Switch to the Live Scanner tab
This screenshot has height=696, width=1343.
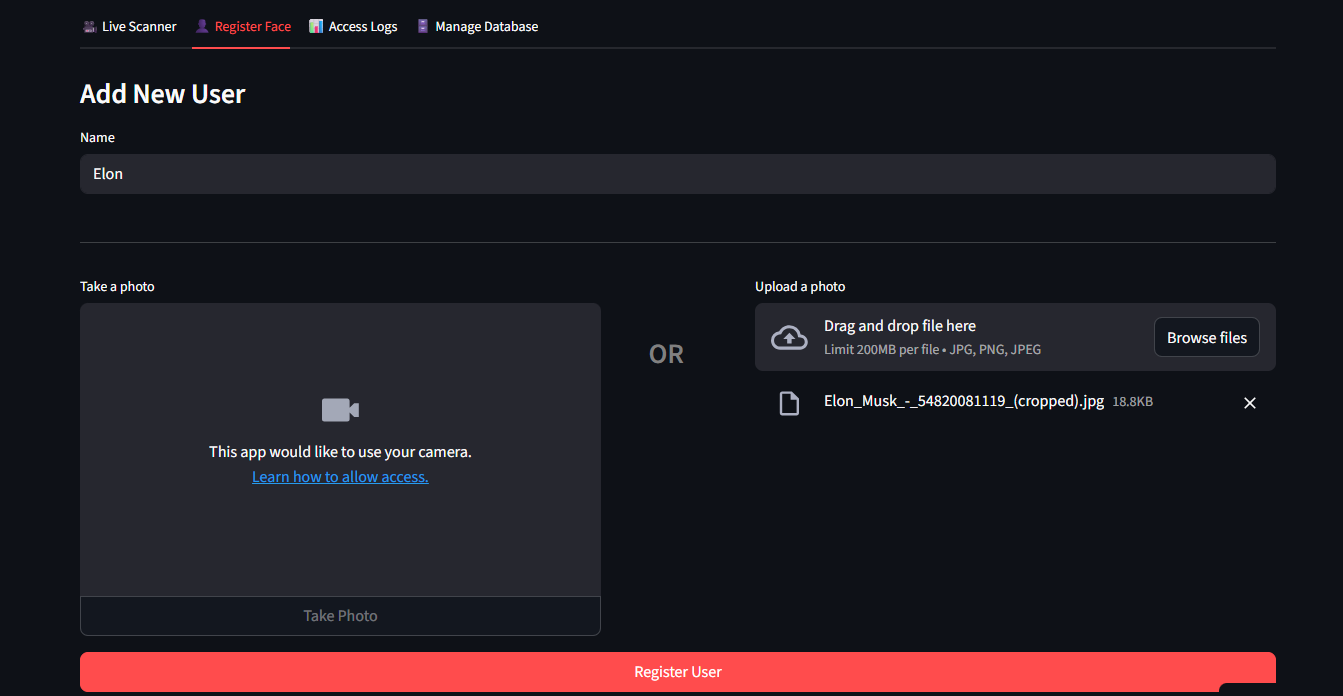[x=130, y=27]
